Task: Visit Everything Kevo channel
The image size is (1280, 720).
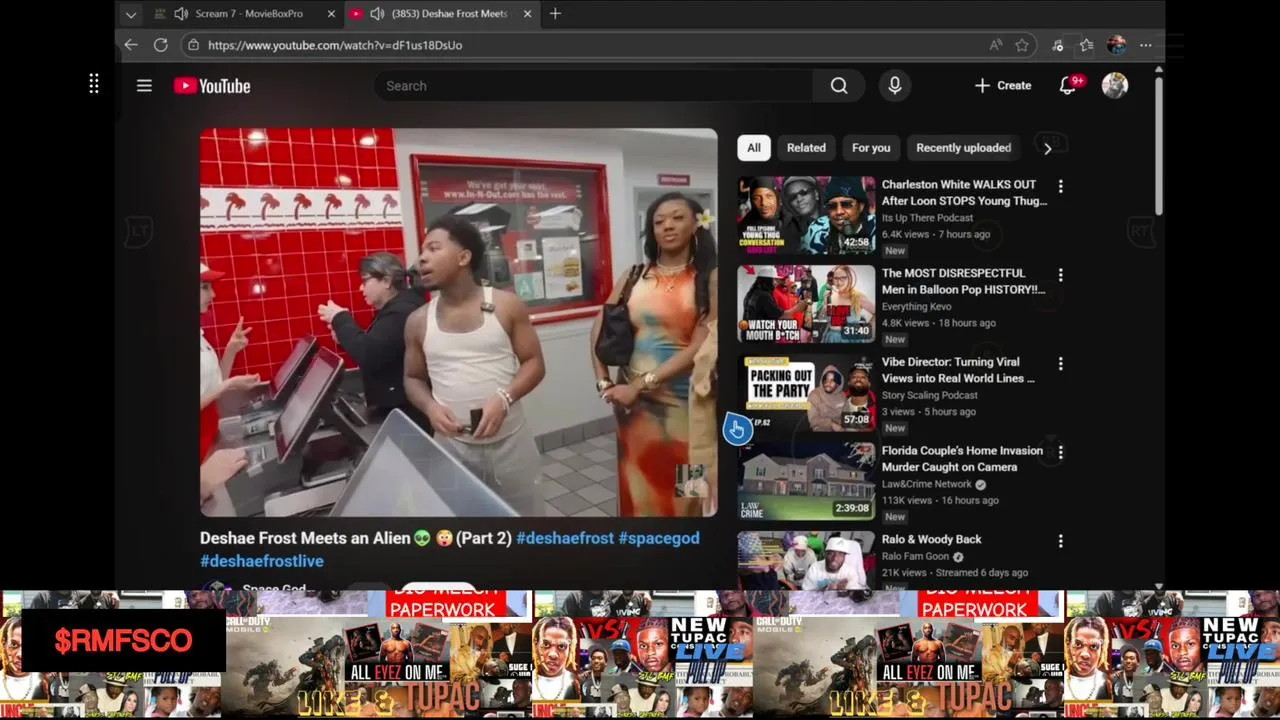Action: 916,307
